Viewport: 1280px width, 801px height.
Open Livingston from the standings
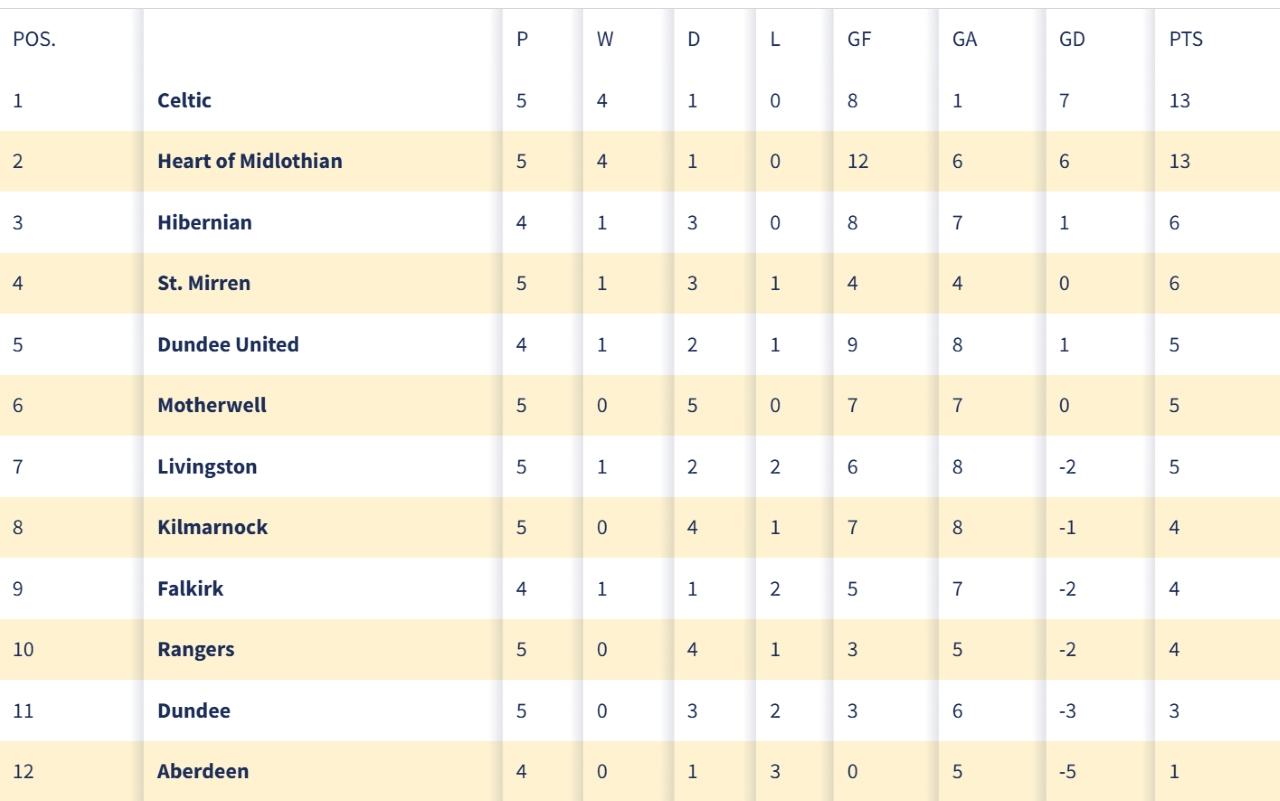pos(207,467)
